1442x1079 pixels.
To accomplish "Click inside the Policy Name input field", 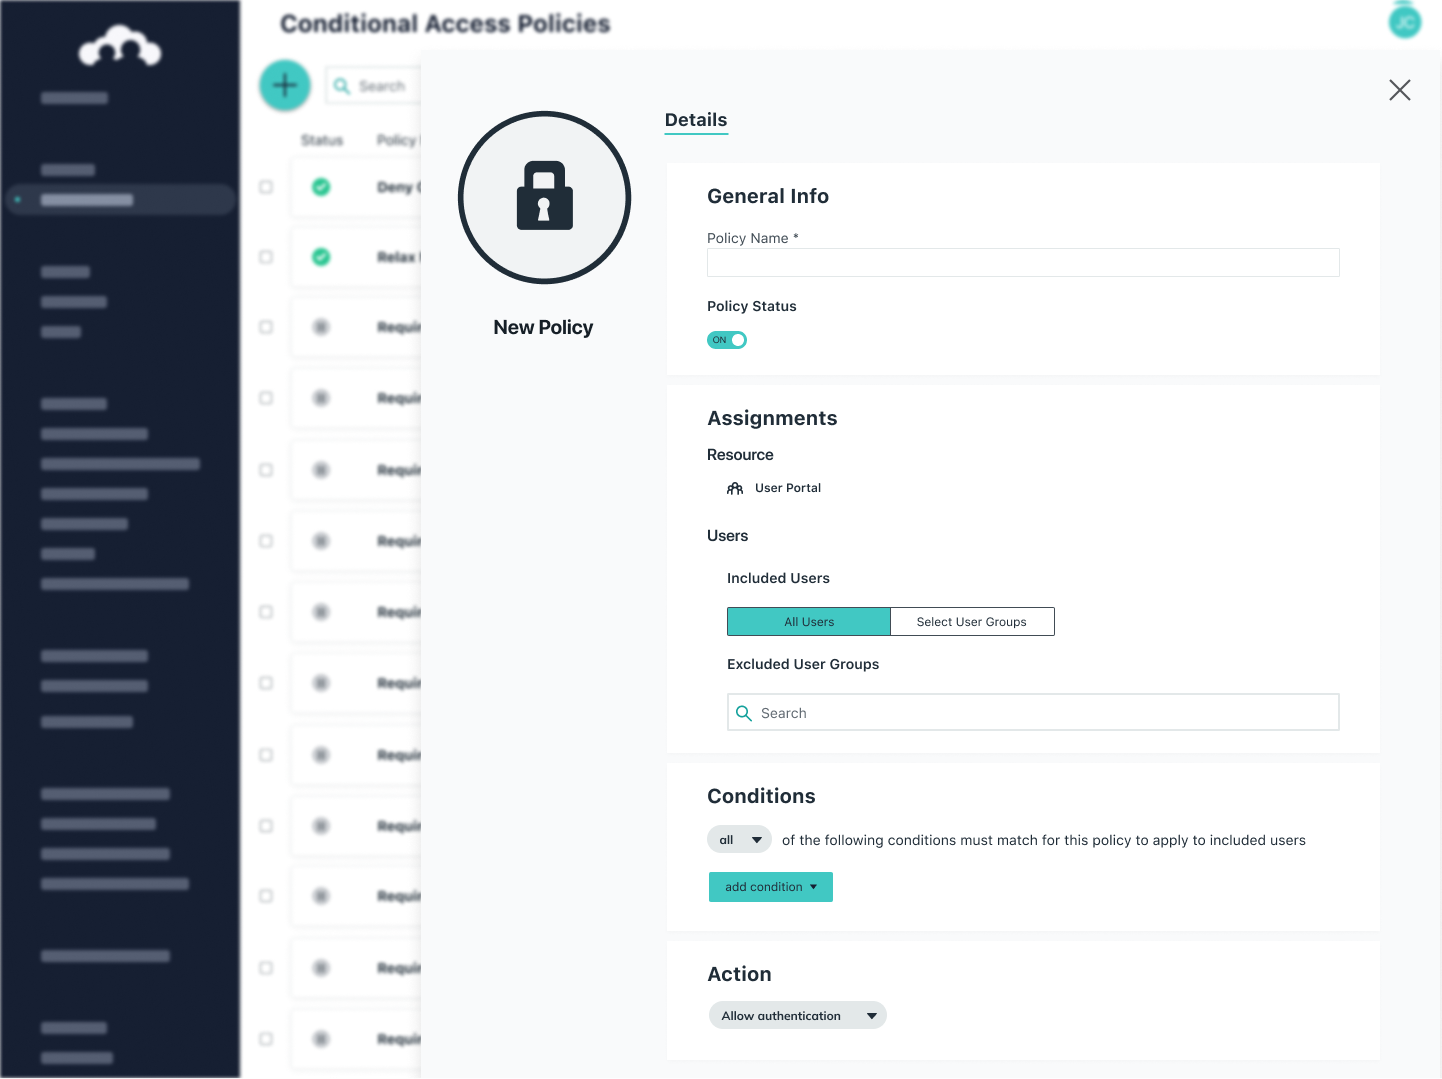I will [x=1022, y=262].
